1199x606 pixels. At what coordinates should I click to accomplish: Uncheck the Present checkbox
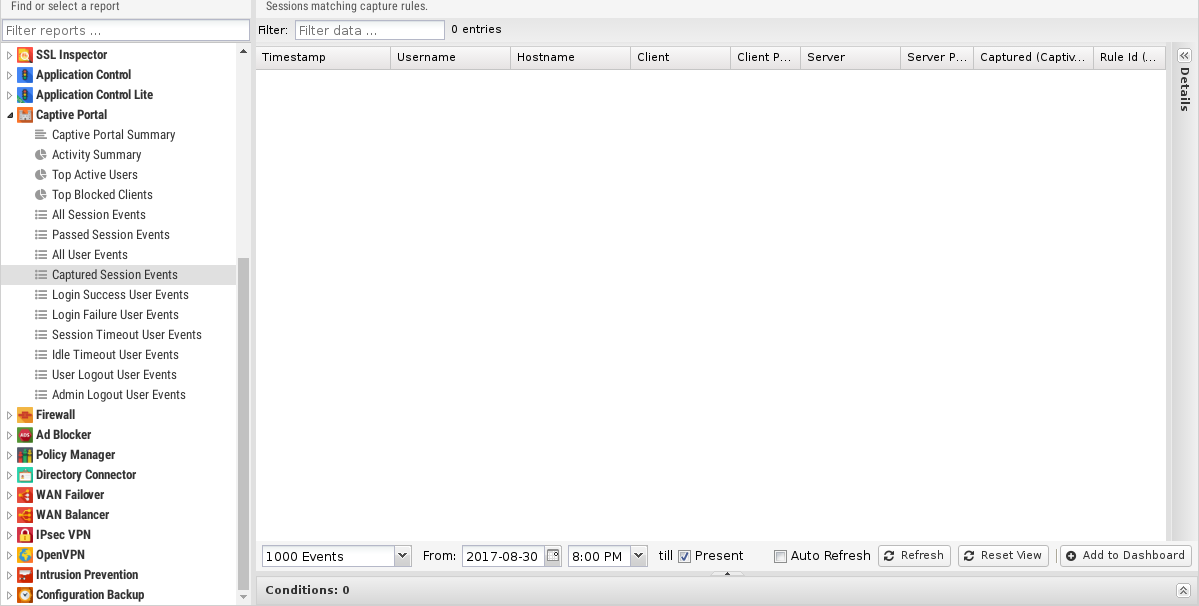[684, 556]
